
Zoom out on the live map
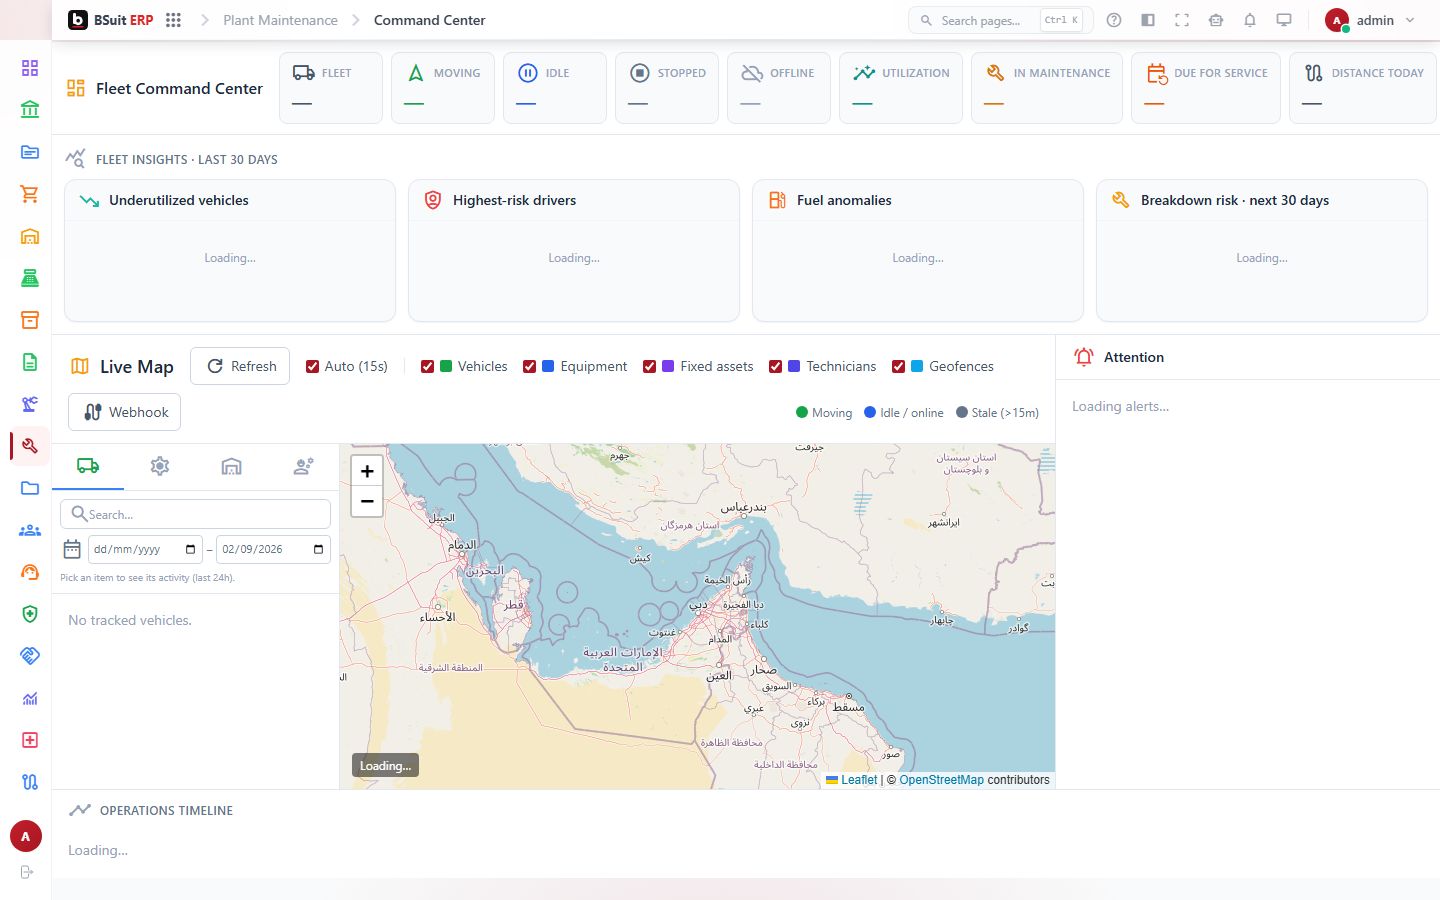[x=367, y=501]
